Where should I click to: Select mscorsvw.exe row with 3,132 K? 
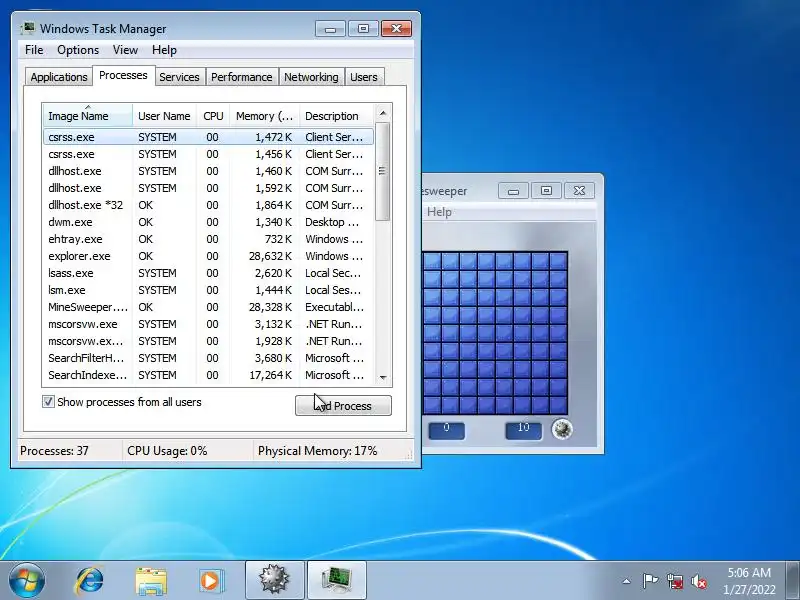pyautogui.click(x=208, y=324)
